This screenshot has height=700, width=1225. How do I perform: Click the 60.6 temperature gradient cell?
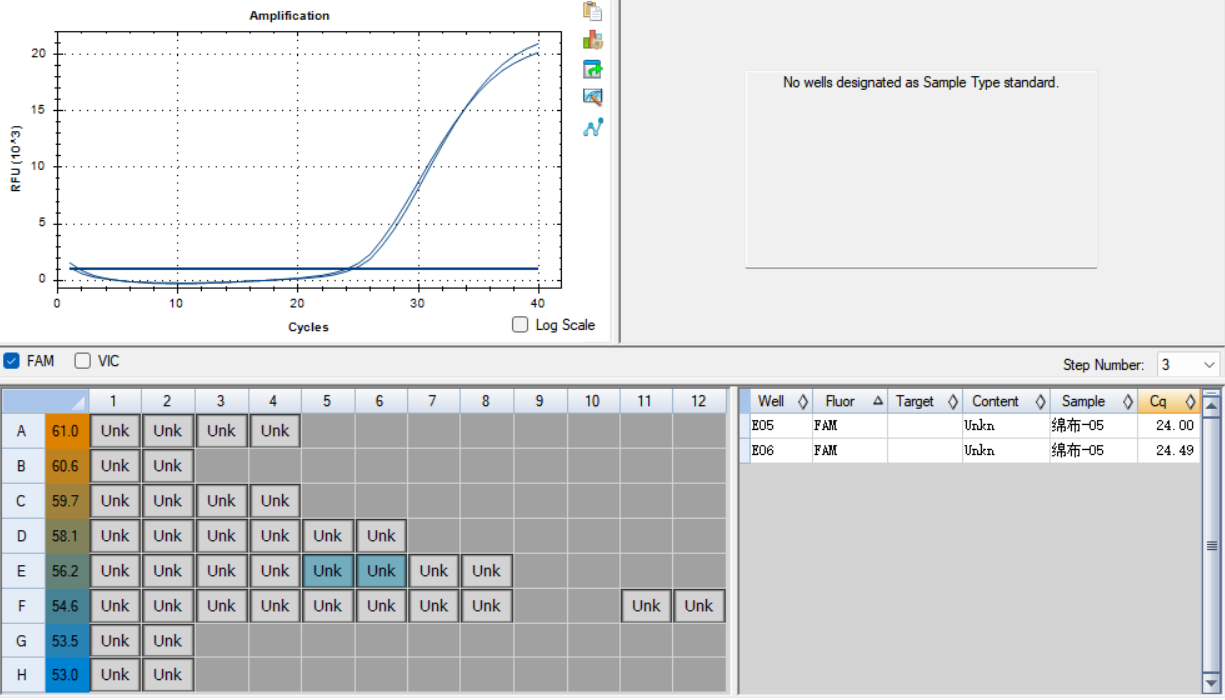66,465
